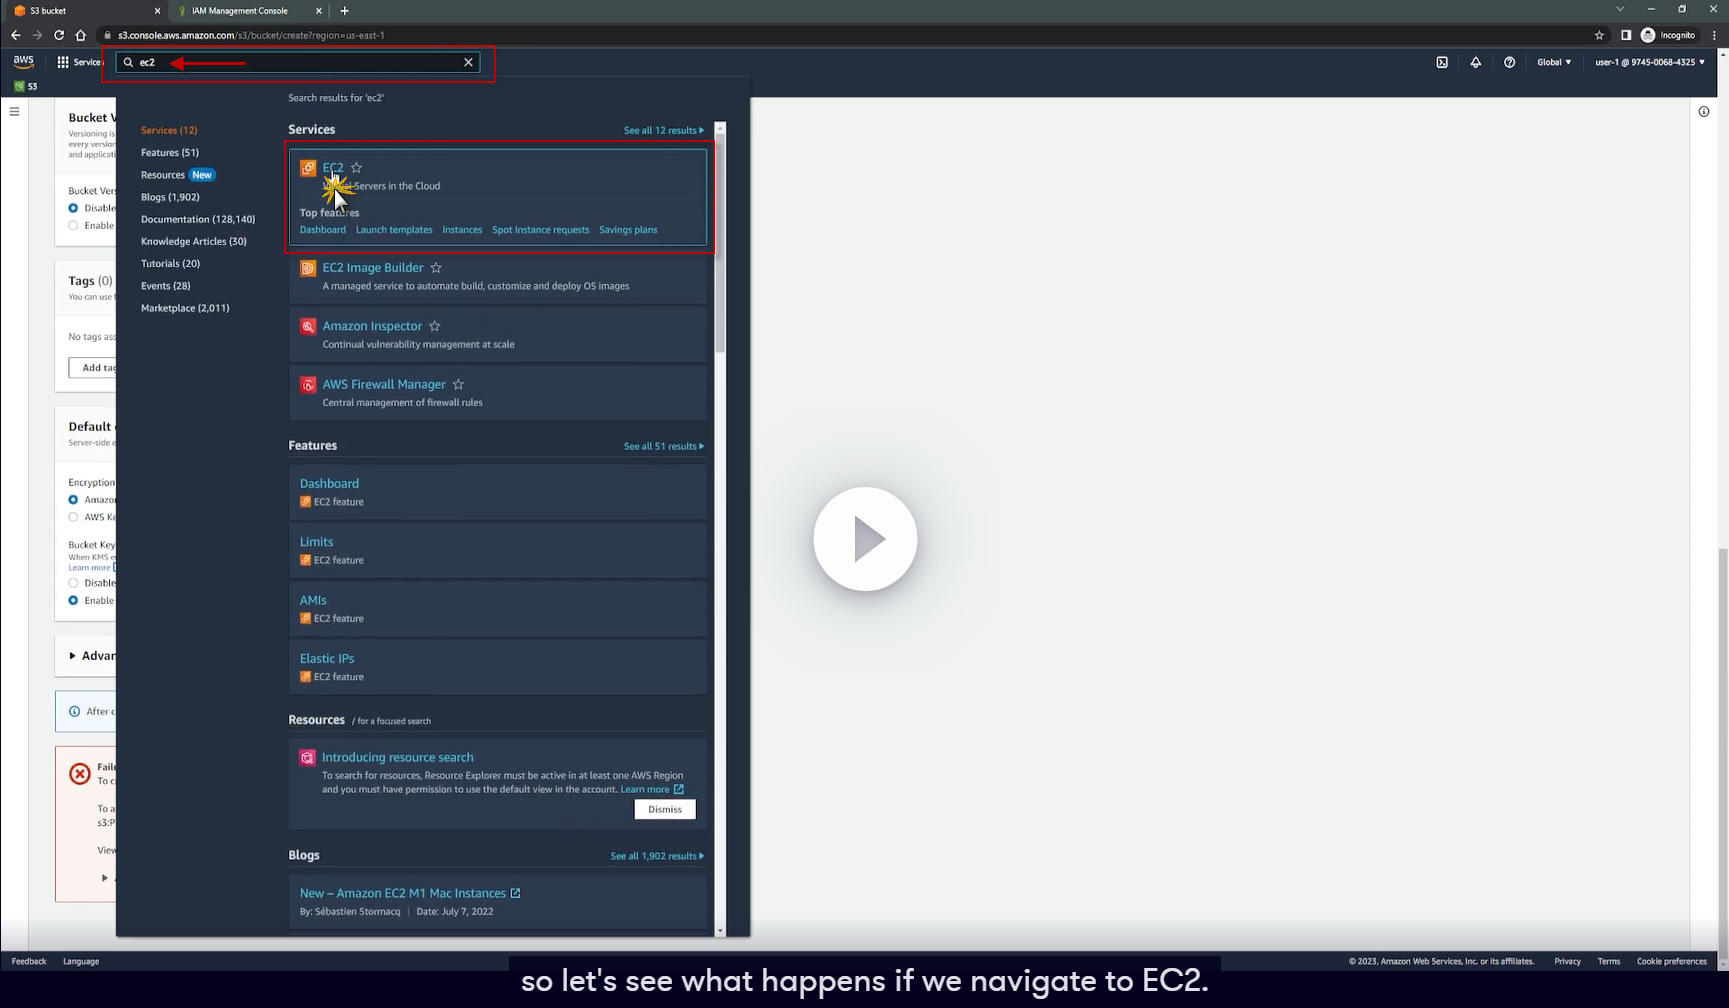Open the Instances top feature link
This screenshot has height=1008, width=1729.
pyautogui.click(x=462, y=230)
